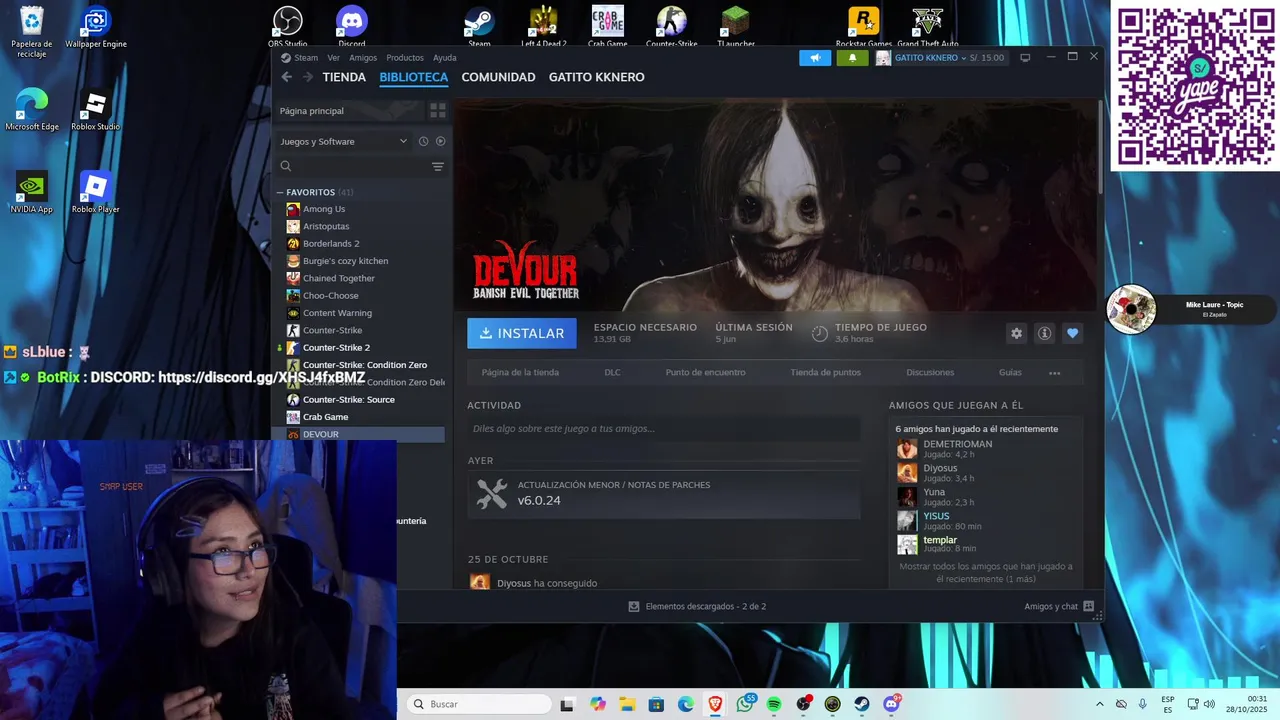Viewport: 1280px width, 720px height.
Task: Switch to the TIENDA tab
Action: (x=344, y=77)
